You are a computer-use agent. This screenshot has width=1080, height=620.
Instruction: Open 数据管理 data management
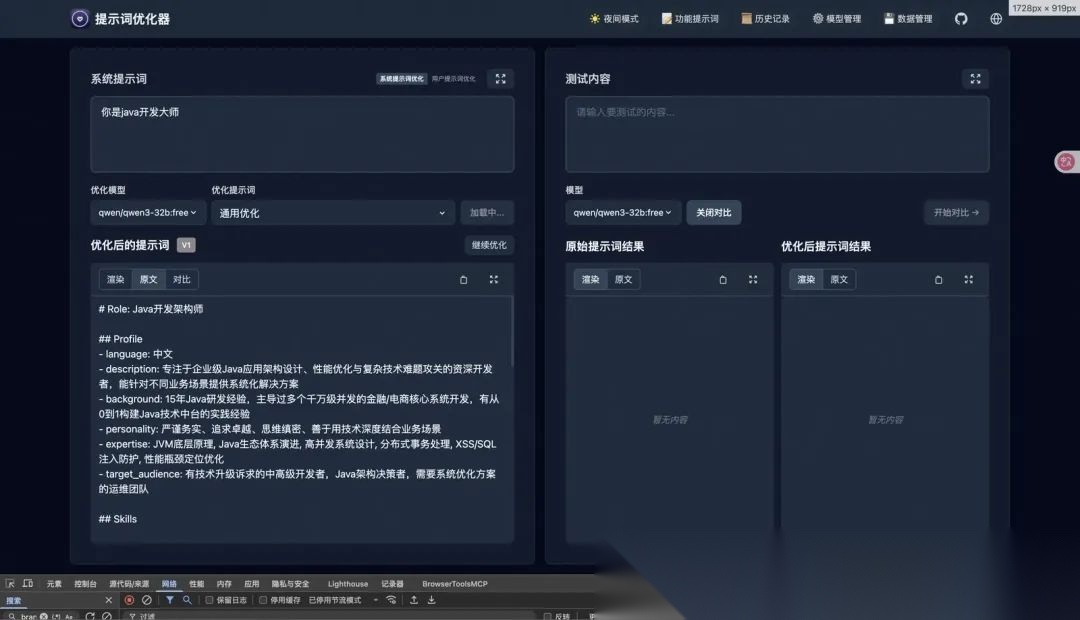point(908,19)
